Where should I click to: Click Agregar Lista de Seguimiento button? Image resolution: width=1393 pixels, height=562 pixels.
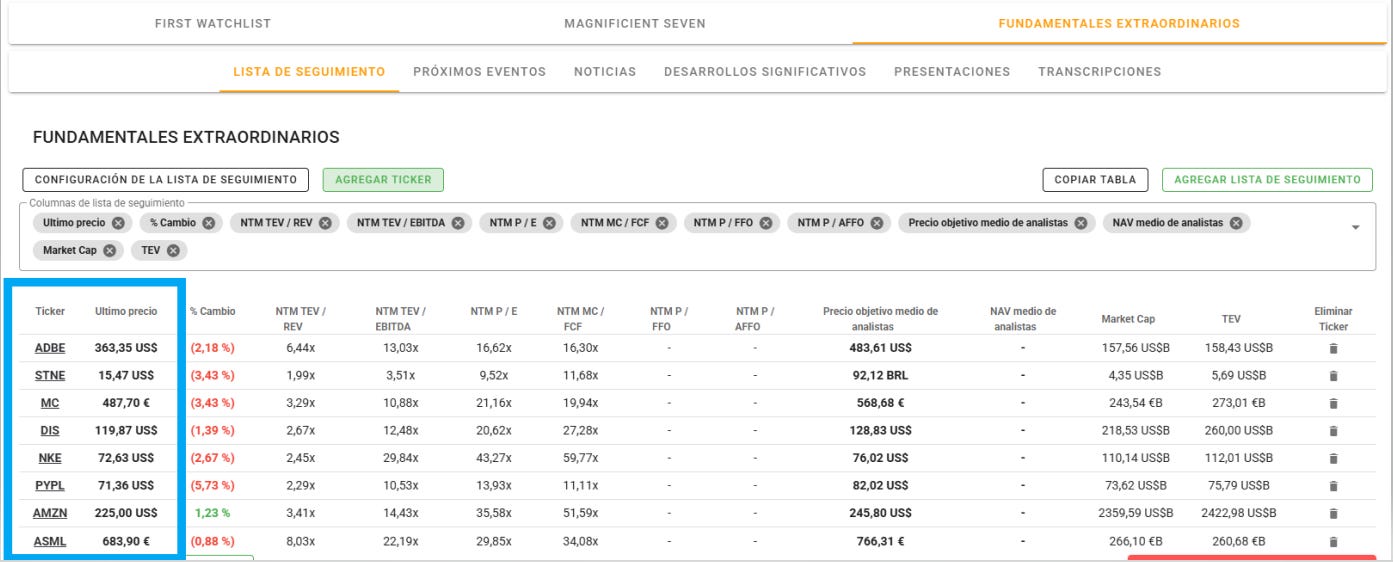tap(1267, 180)
